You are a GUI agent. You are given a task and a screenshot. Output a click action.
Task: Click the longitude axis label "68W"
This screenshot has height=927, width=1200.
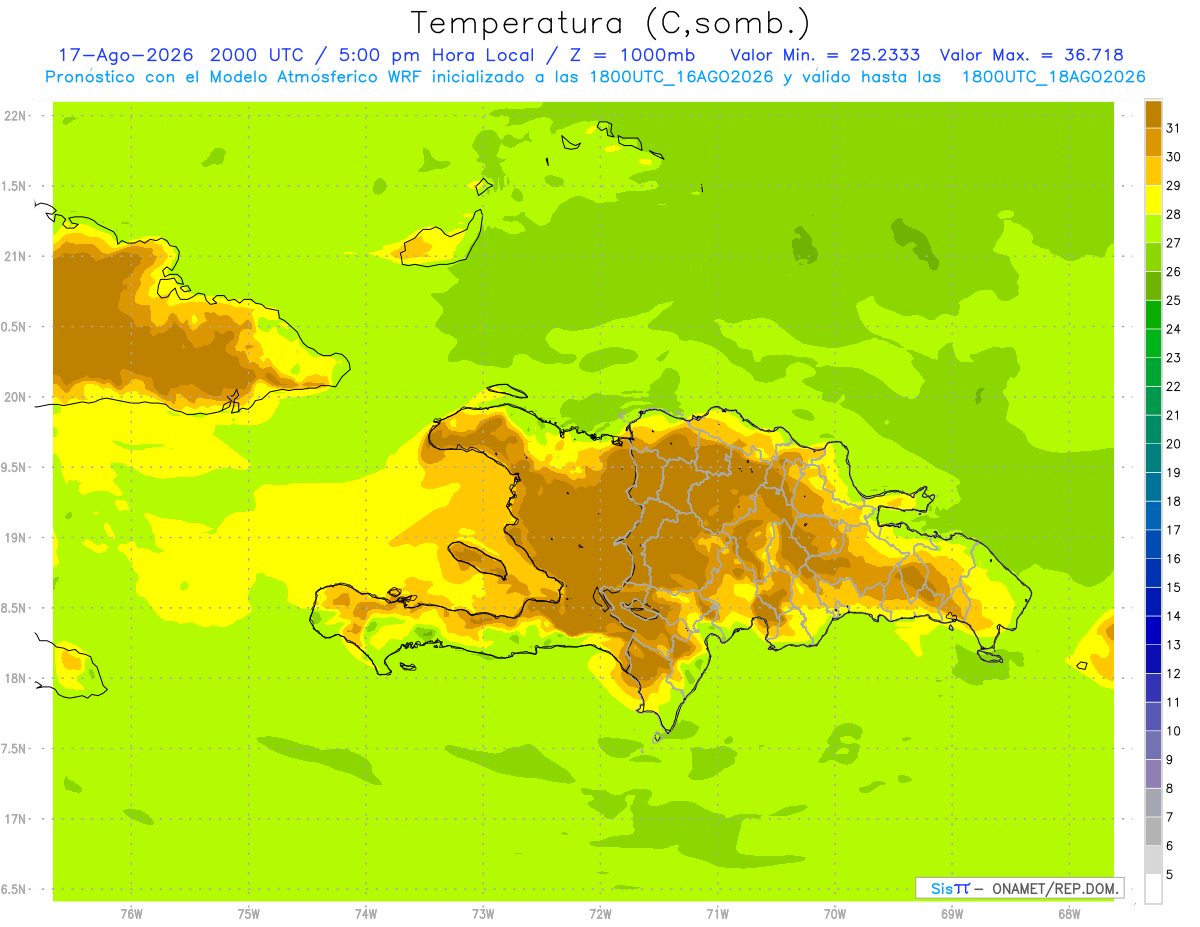pyautogui.click(x=1069, y=914)
